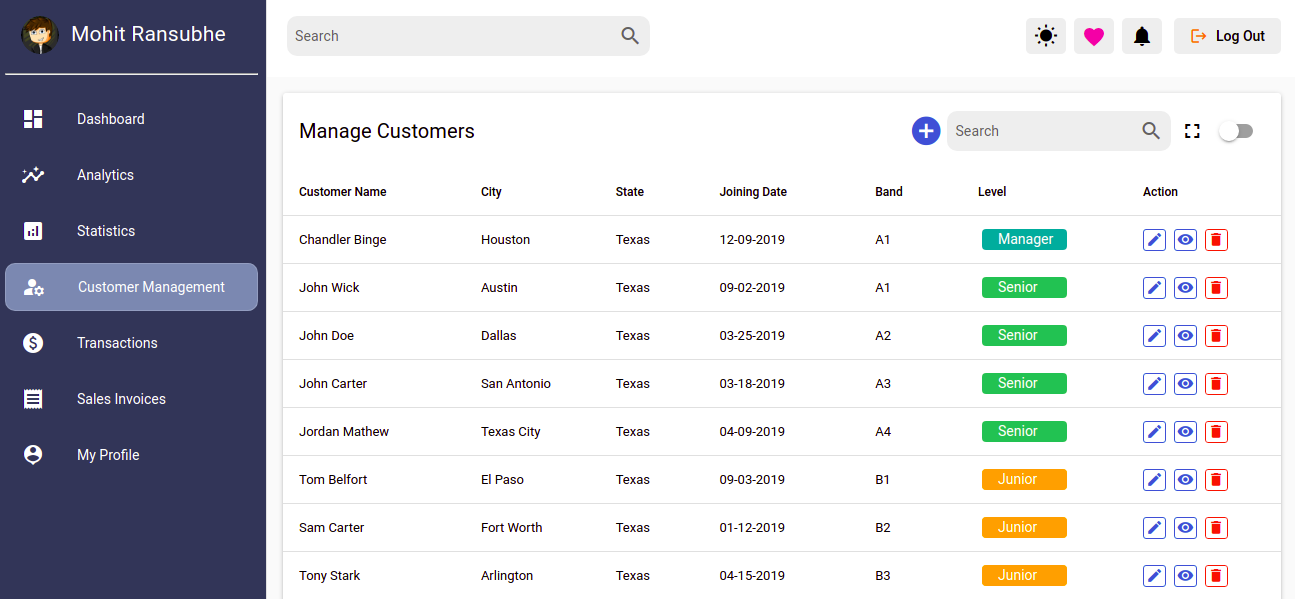Expand table to fullscreen view
Image resolution: width=1295 pixels, height=599 pixels.
point(1192,131)
